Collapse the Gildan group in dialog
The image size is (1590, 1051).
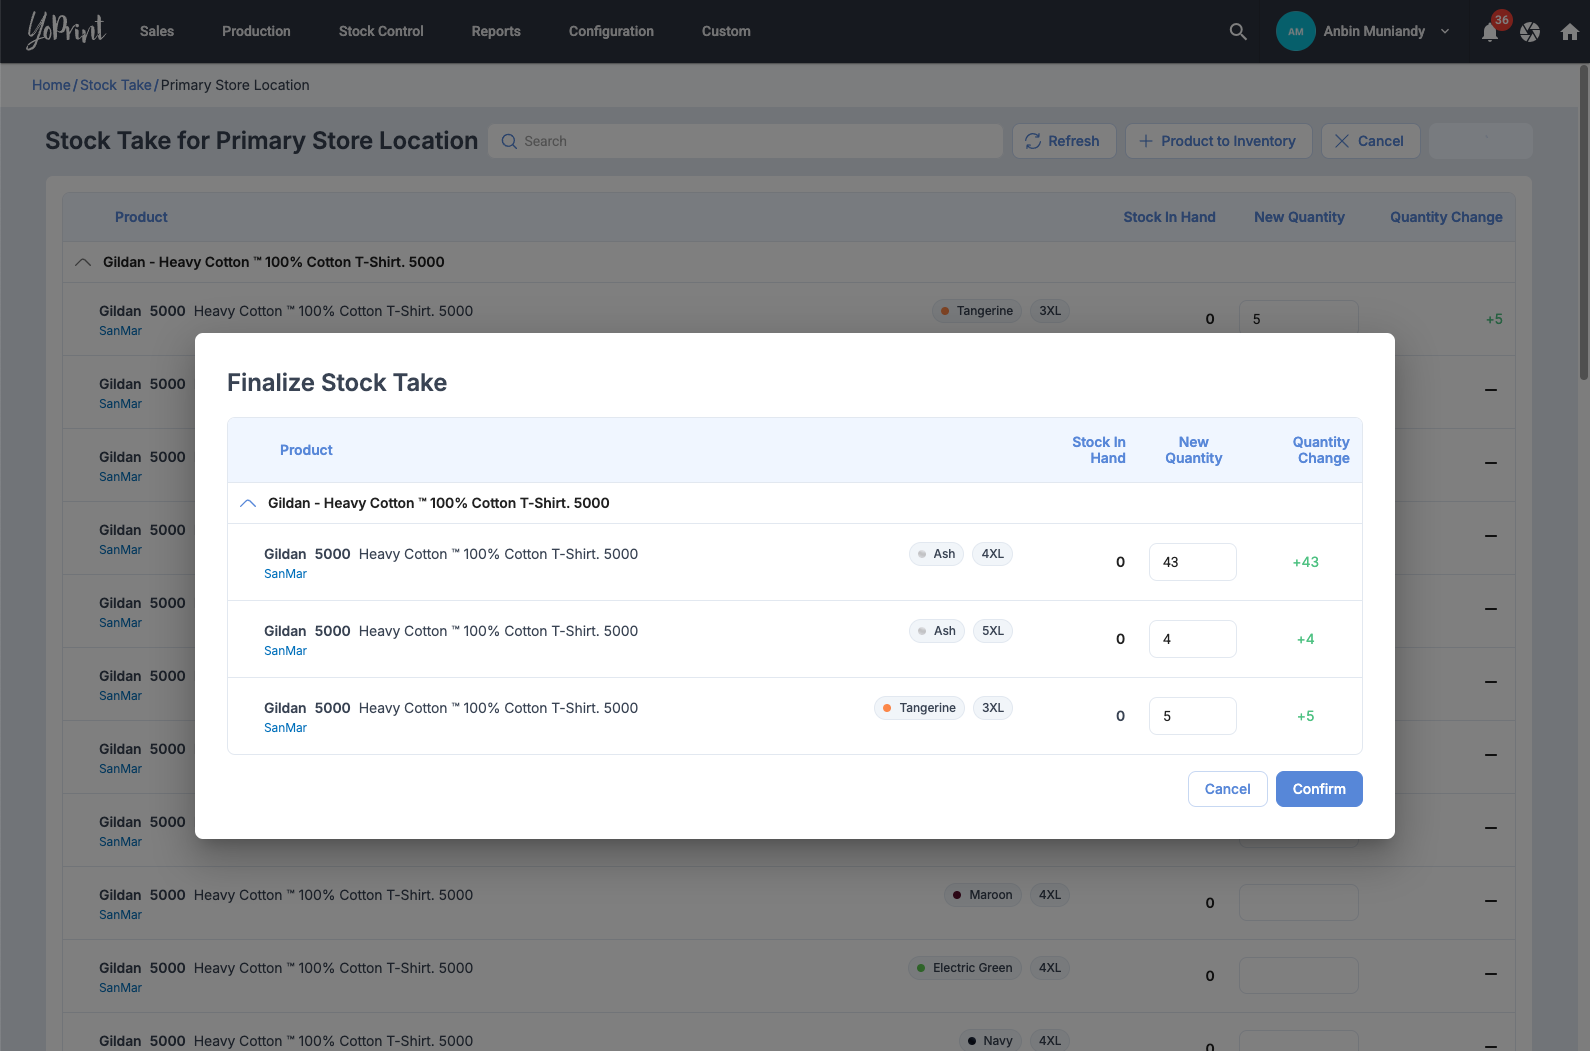coord(248,503)
